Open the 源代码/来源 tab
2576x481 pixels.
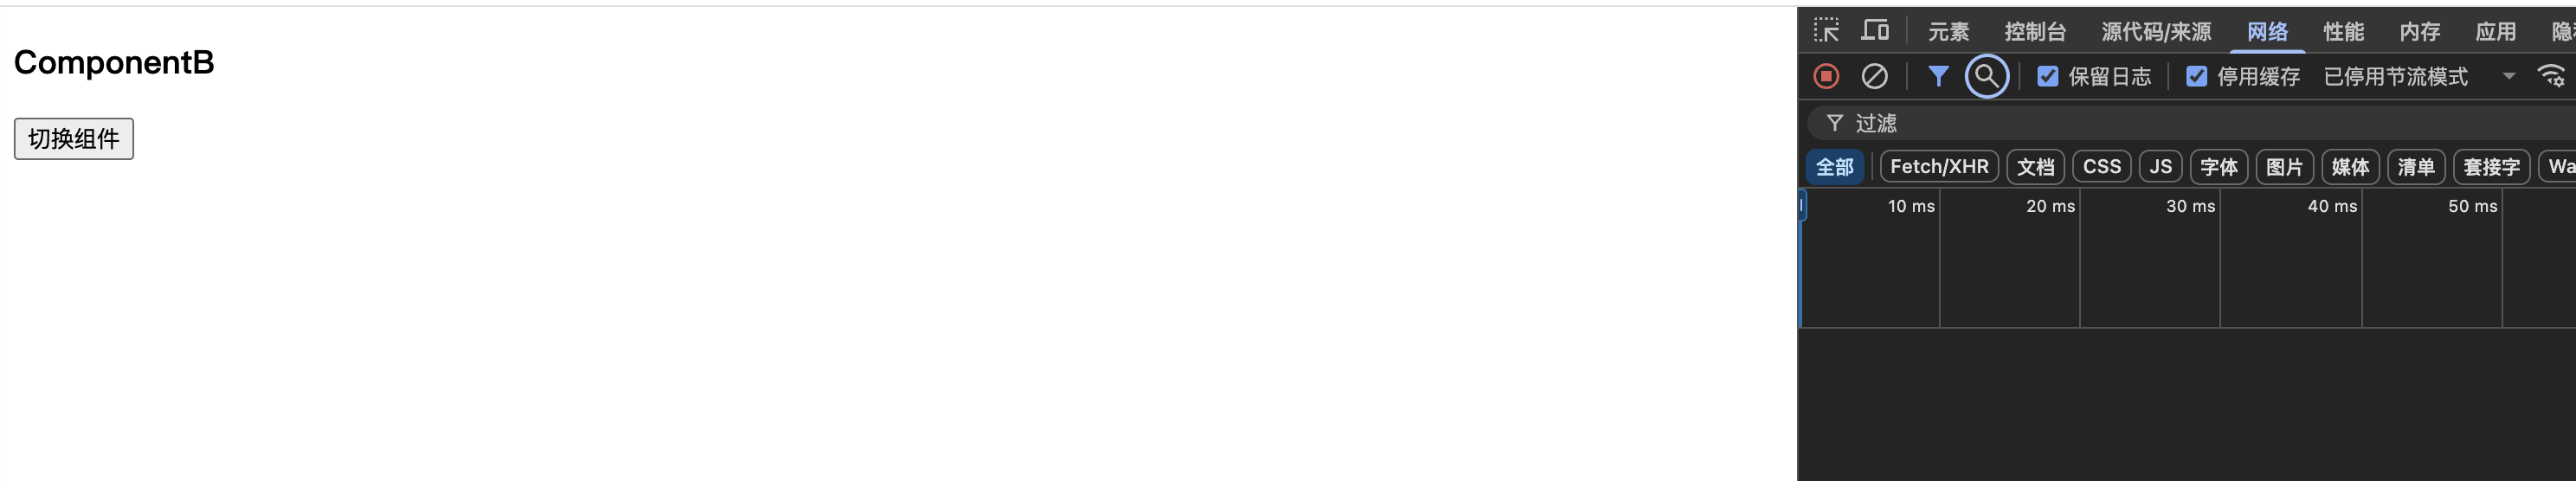pyautogui.click(x=2155, y=31)
